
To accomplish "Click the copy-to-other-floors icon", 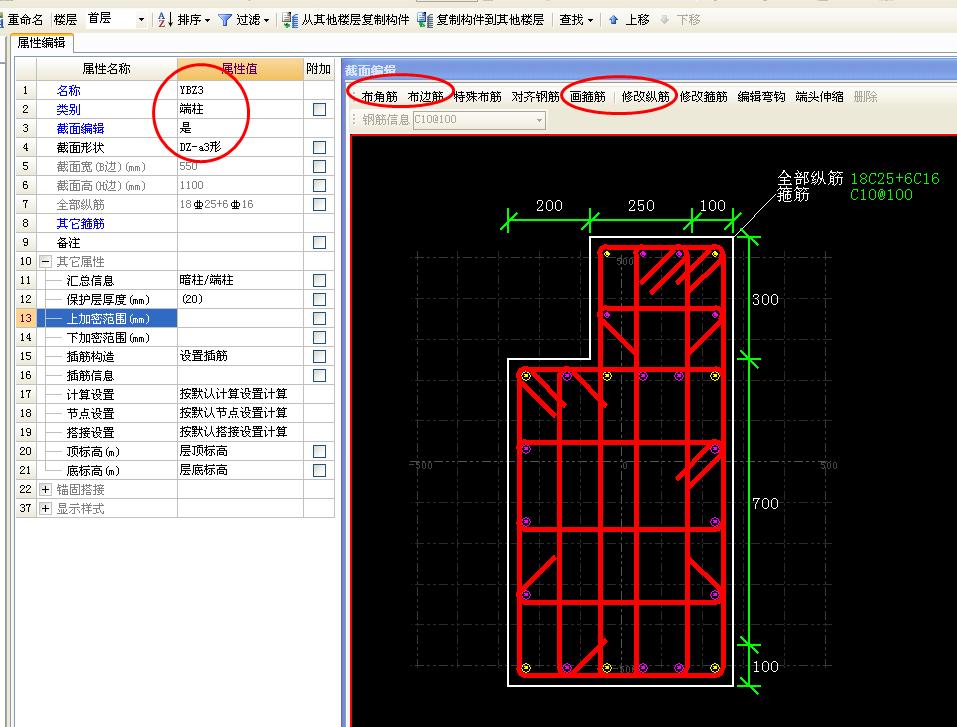I will pyautogui.click(x=425, y=20).
